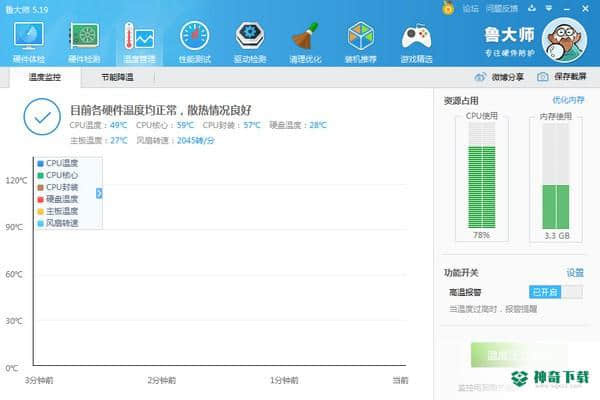Click the download arrow icon in title bar

532,8
